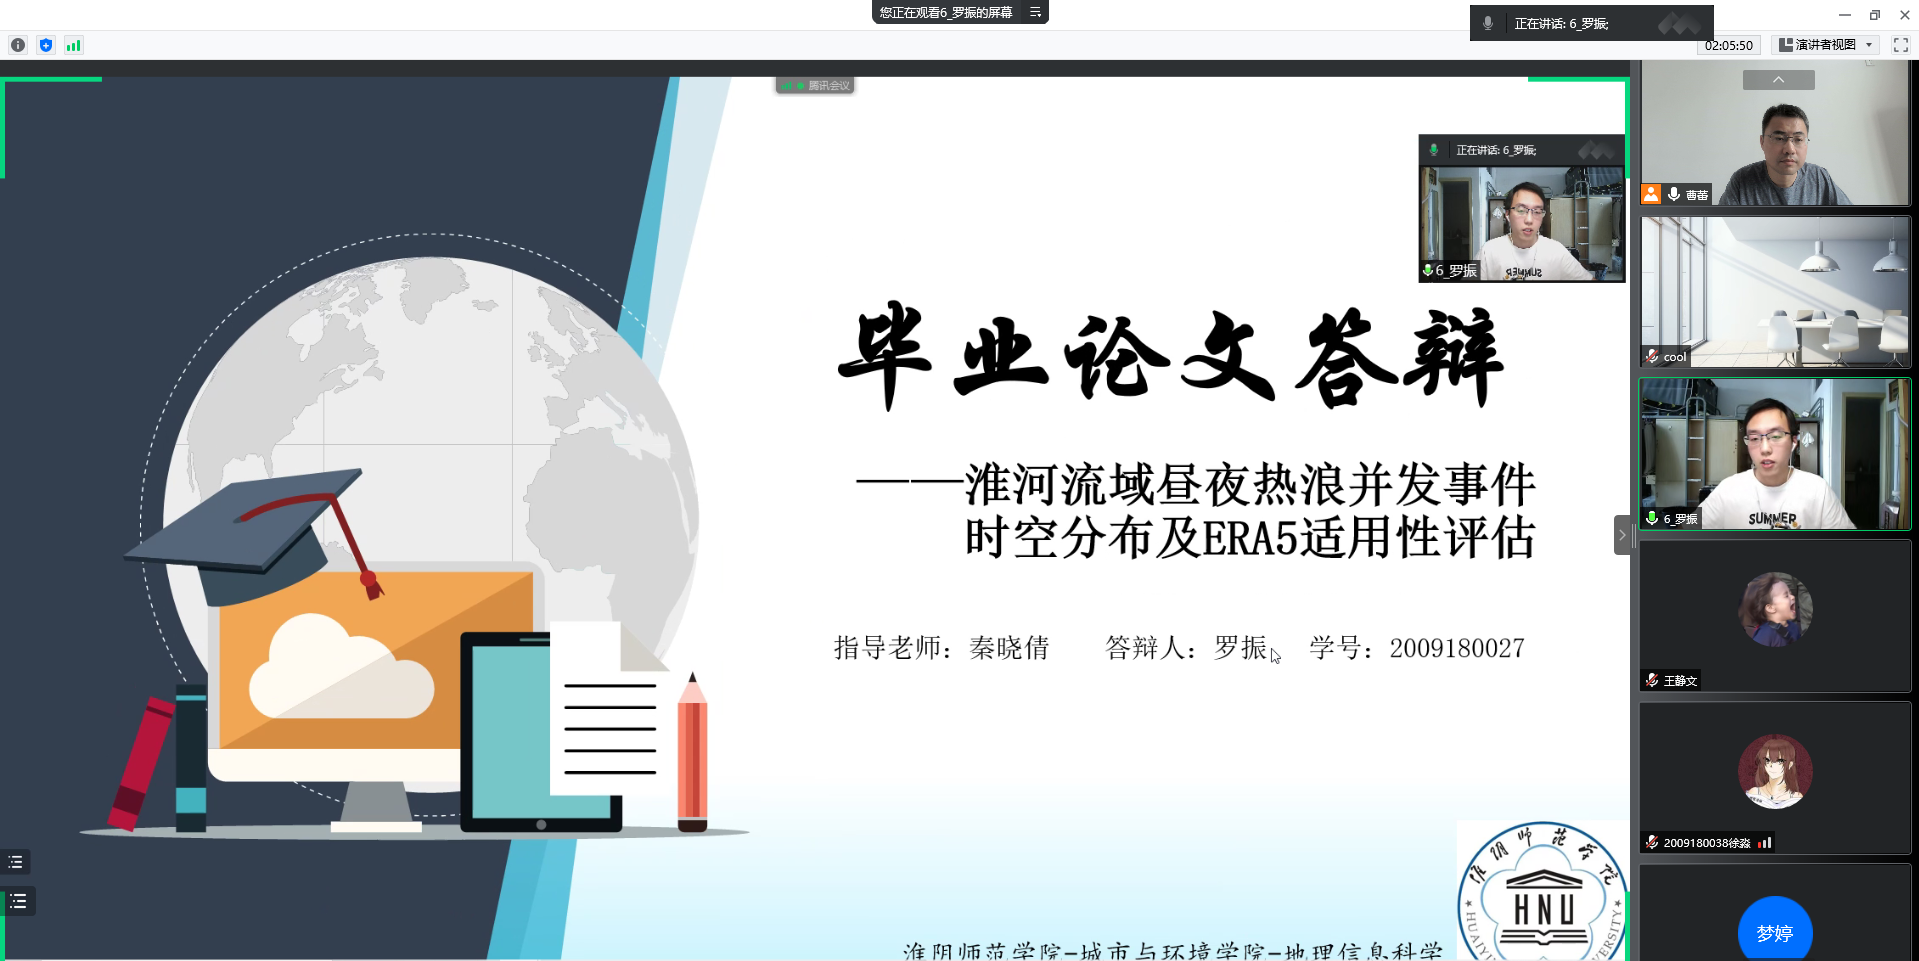Viewport: 1919px width, 961px height.
Task: Click the orange host icon beside 曹蕾
Action: [x=1651, y=194]
